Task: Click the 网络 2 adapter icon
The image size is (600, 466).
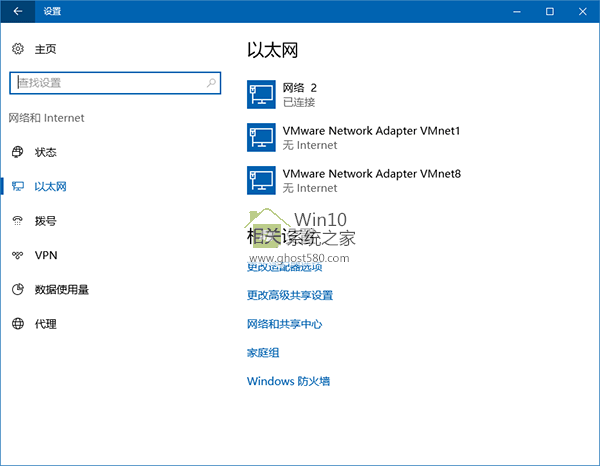Action: click(x=261, y=95)
